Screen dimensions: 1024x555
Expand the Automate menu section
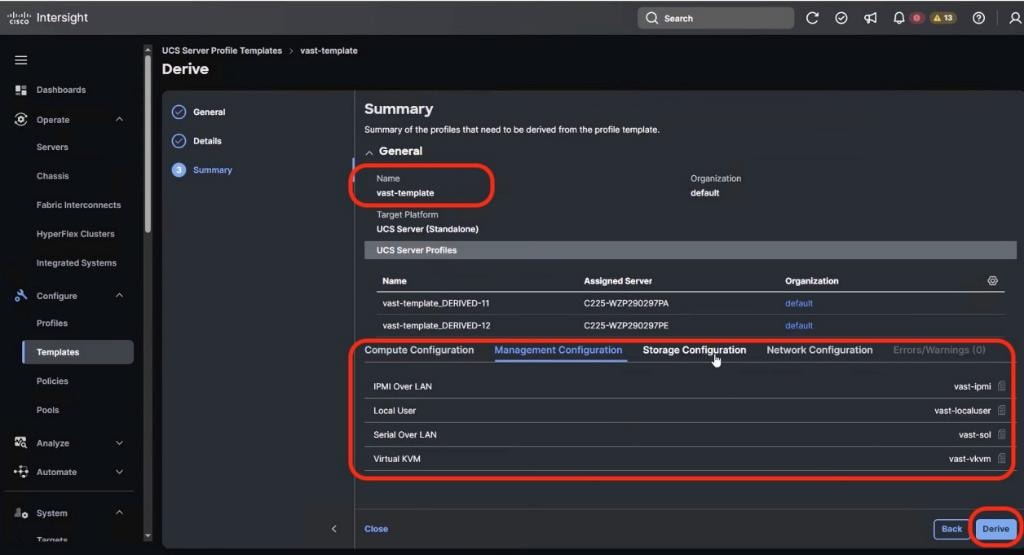(120, 471)
